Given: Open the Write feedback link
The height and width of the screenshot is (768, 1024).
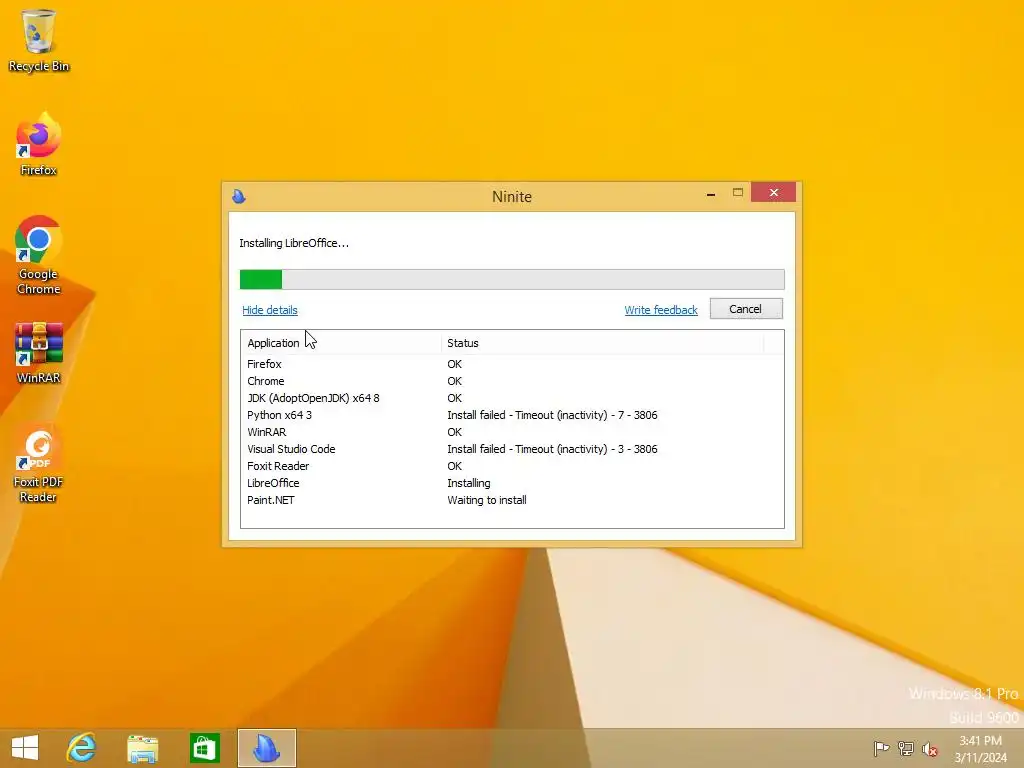Looking at the screenshot, I should click(661, 310).
